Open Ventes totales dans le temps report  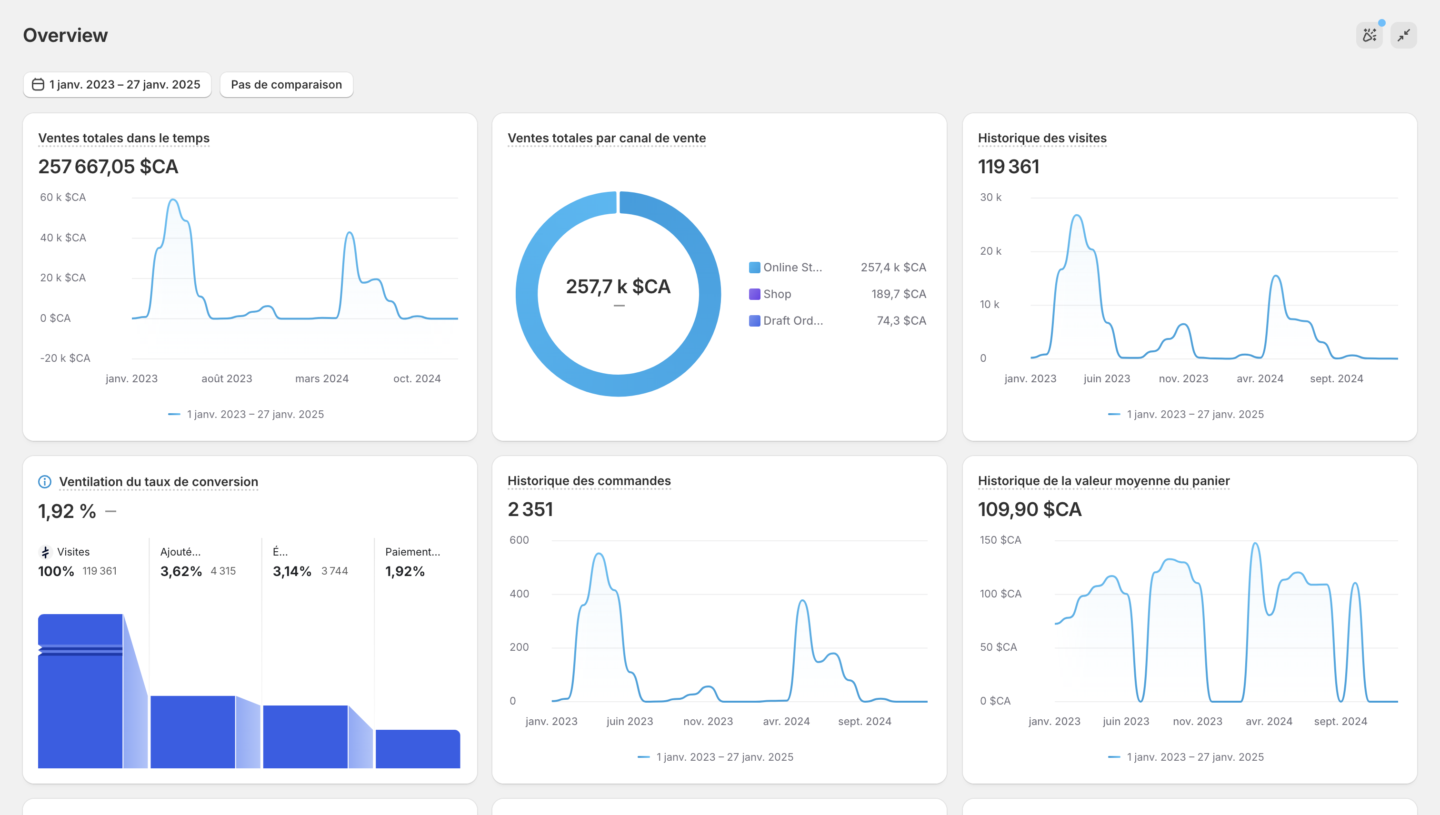(x=124, y=138)
